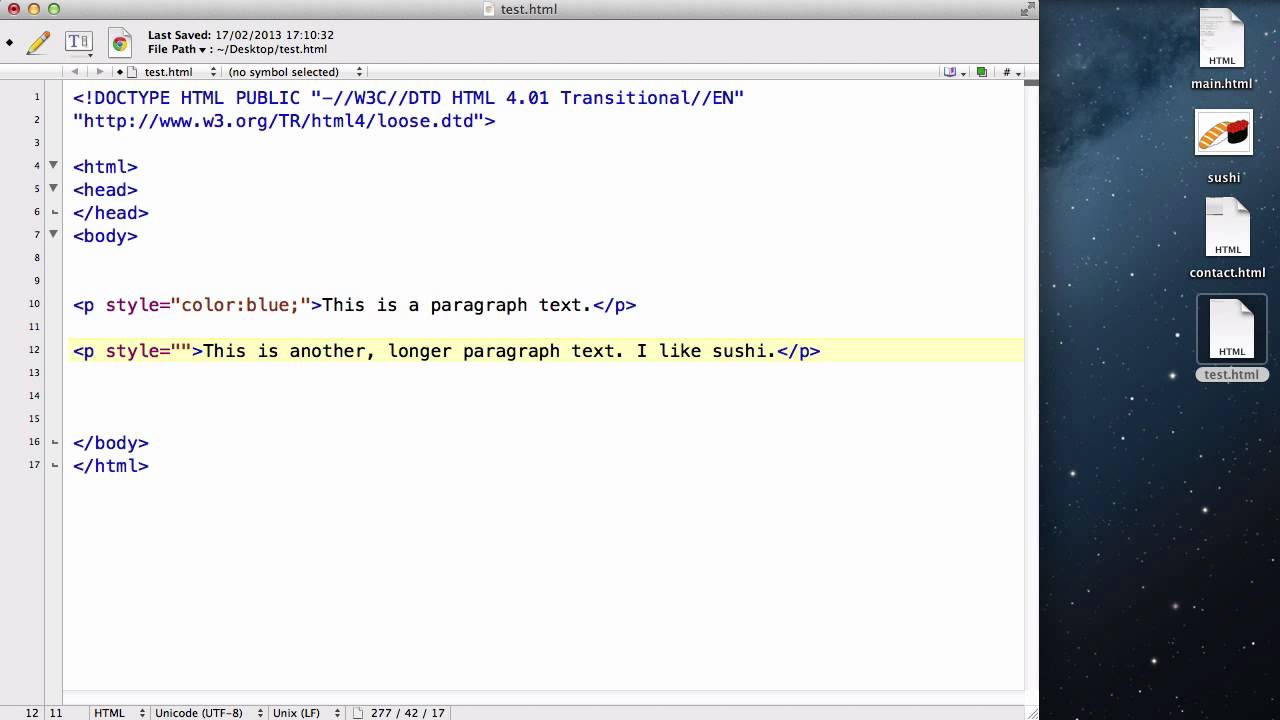Image resolution: width=1280 pixels, height=720 pixels.
Task: Collapse the head tag fold triangle on line 5
Action: pyautogui.click(x=54, y=188)
